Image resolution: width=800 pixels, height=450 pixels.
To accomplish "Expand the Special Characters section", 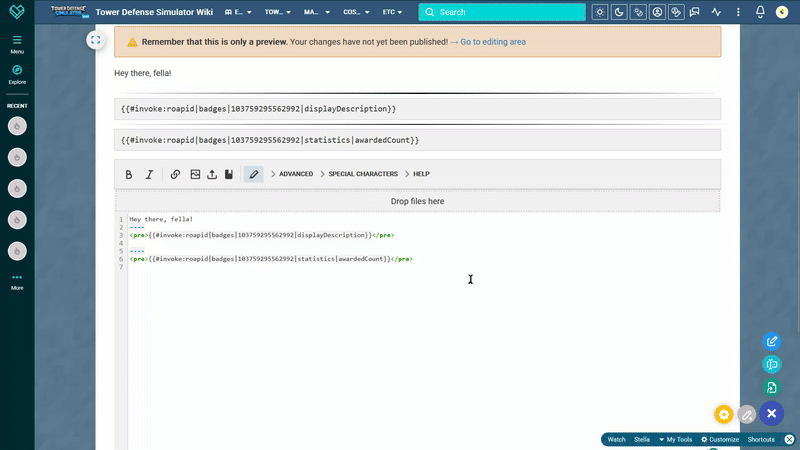I will [358, 174].
